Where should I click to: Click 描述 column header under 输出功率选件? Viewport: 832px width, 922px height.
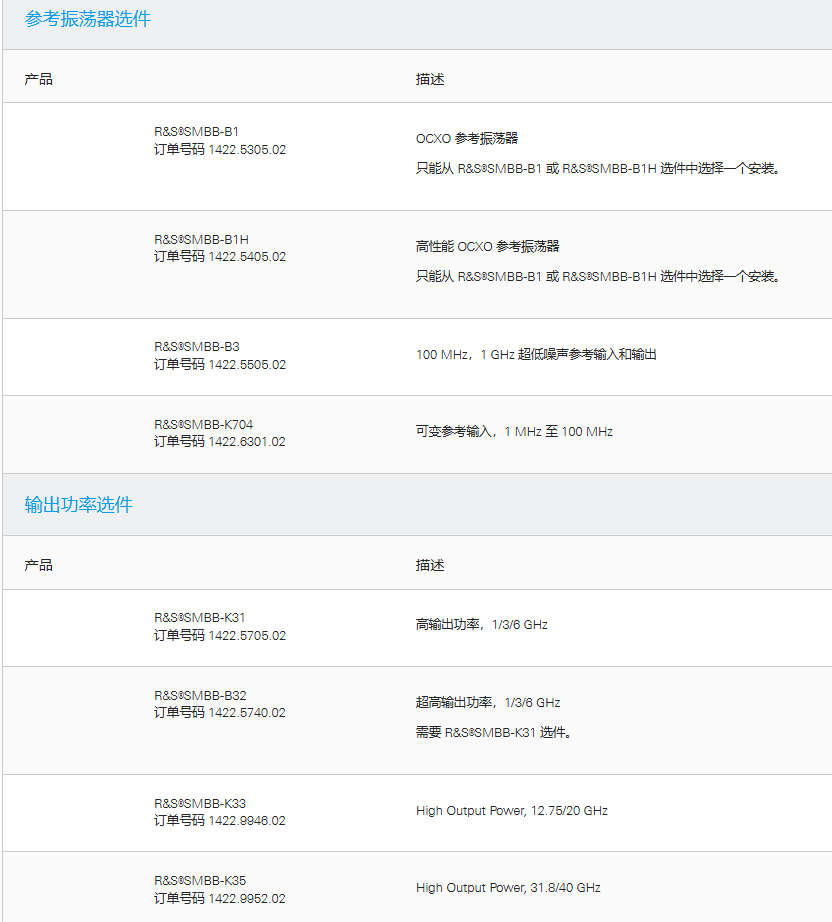coord(430,565)
